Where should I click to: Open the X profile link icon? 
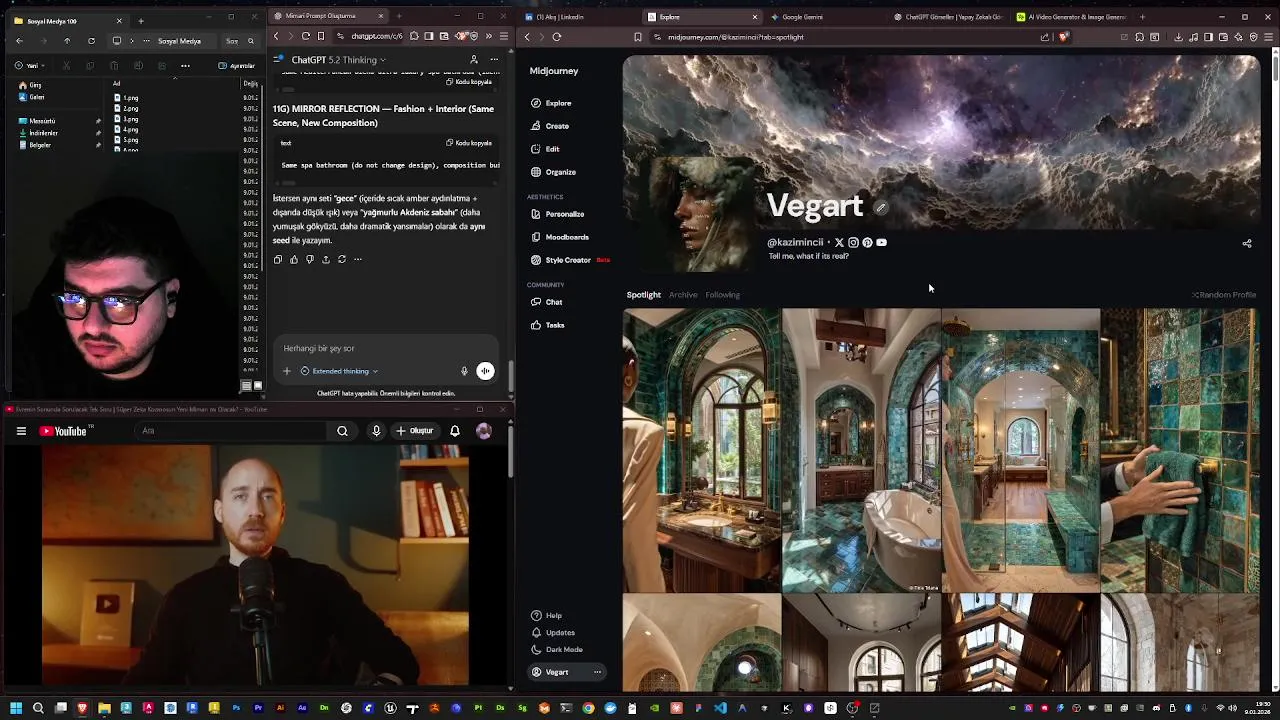click(839, 242)
